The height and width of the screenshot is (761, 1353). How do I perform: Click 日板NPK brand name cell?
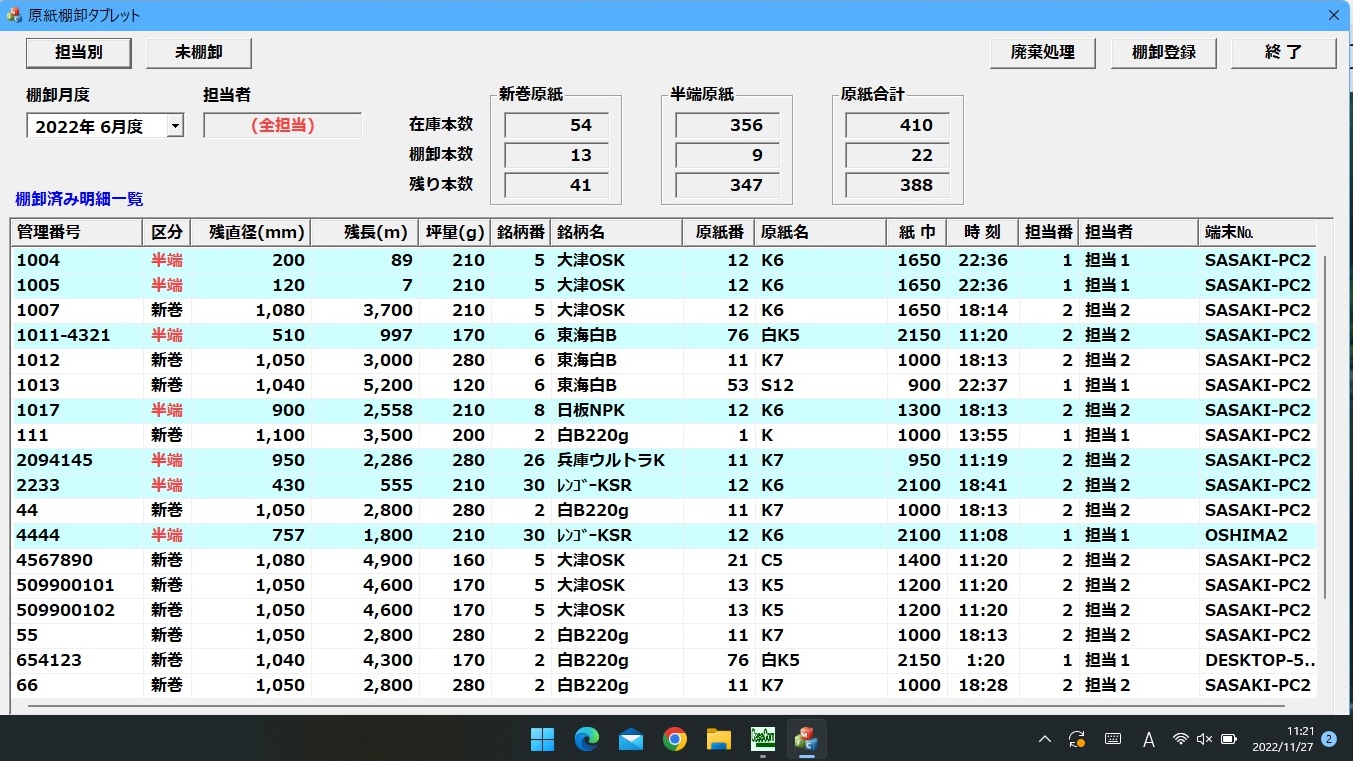616,410
